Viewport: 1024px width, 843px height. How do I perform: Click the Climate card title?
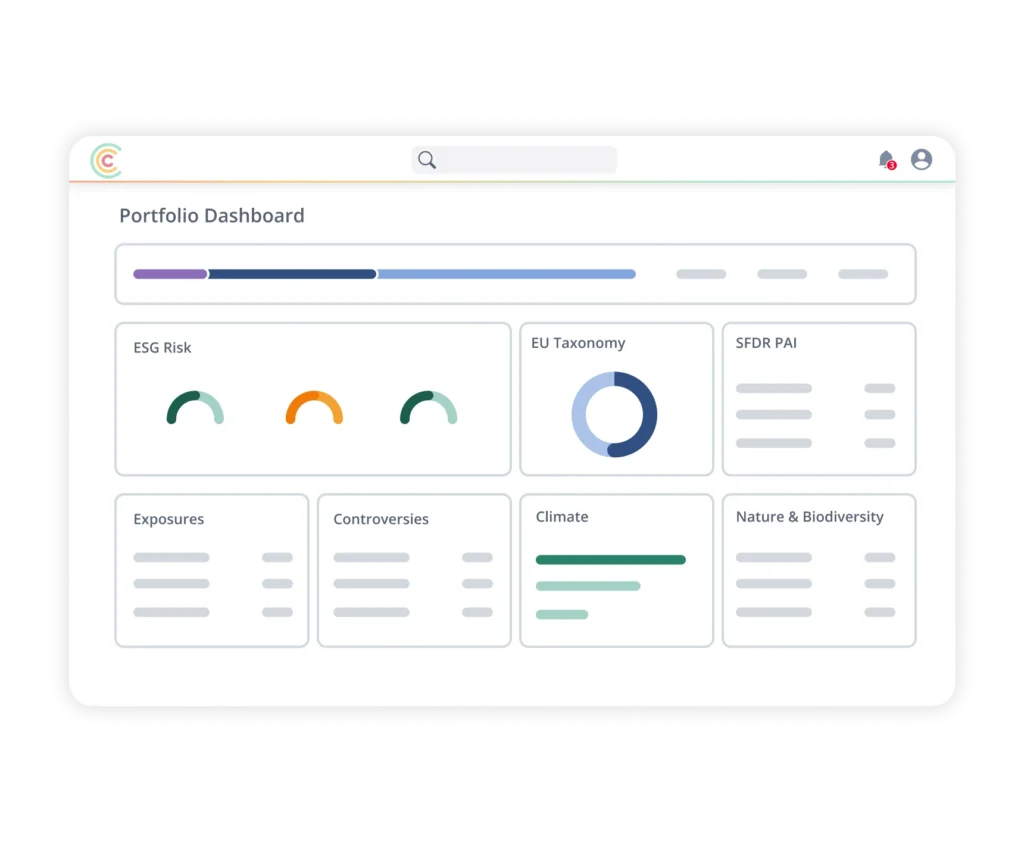(x=562, y=517)
